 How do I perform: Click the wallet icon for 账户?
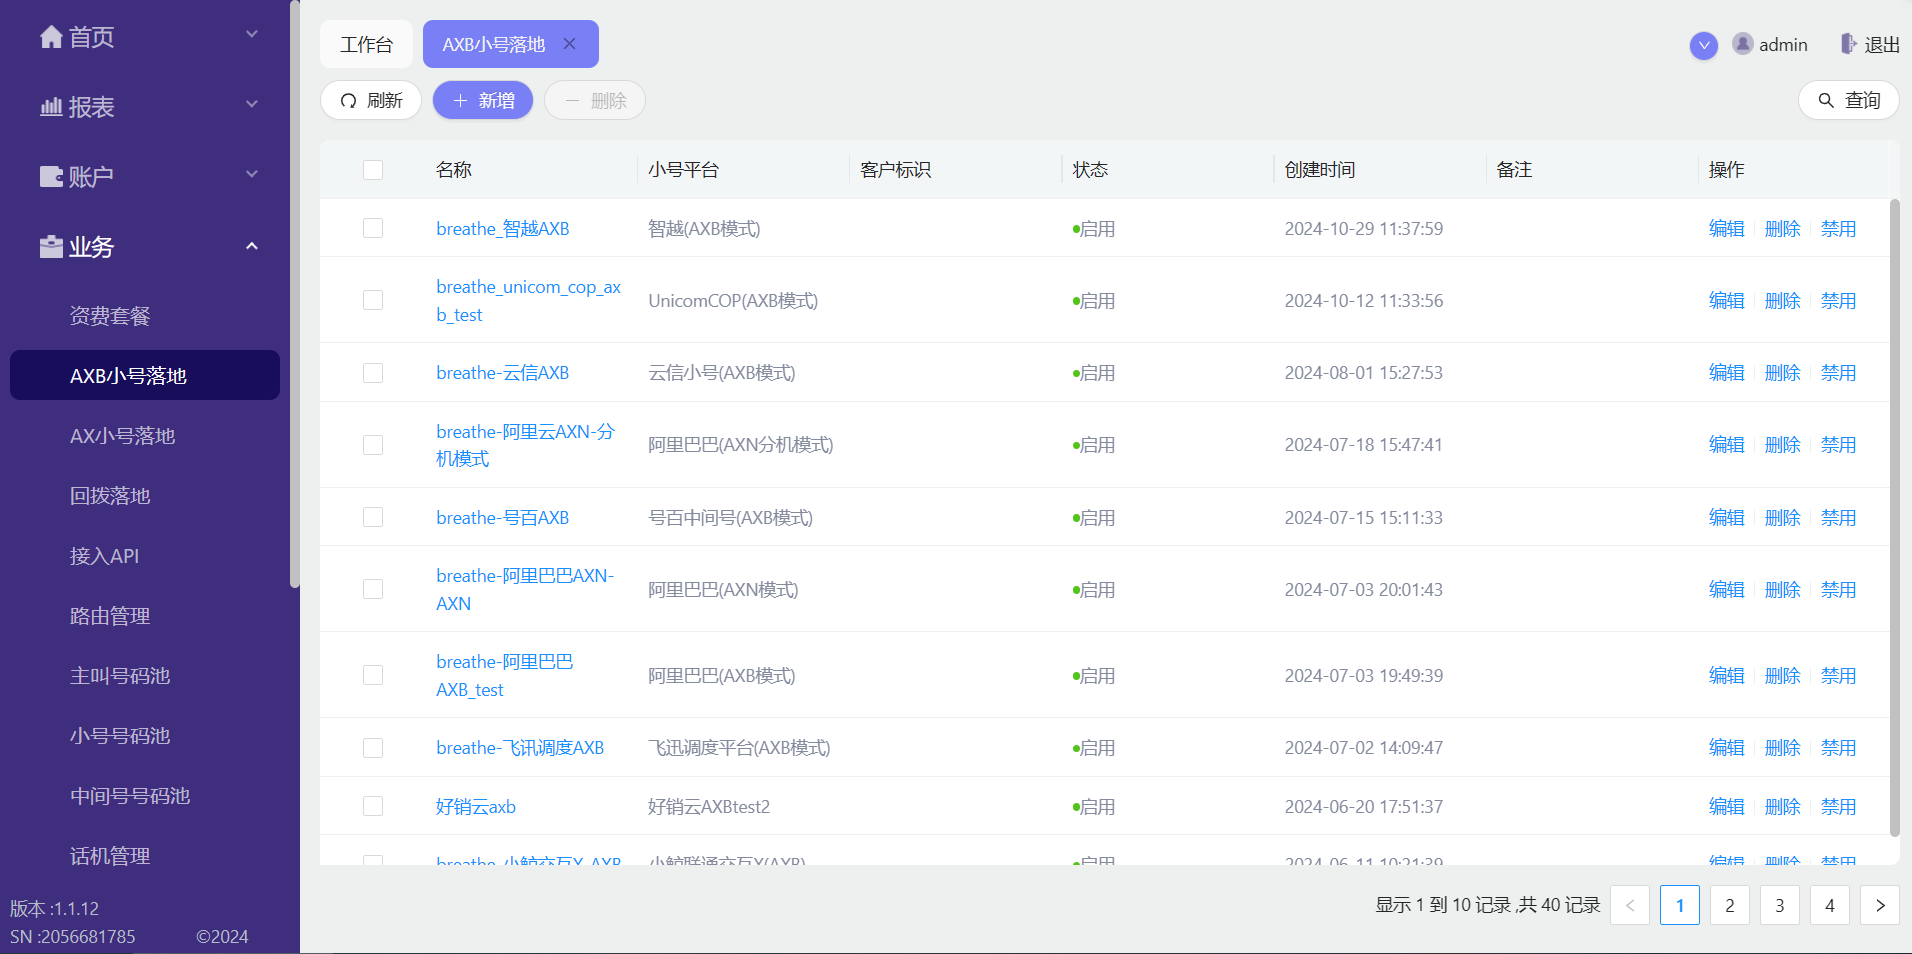click(x=51, y=177)
